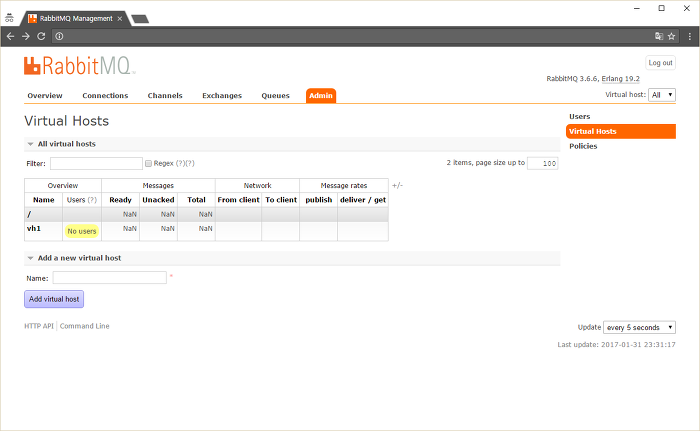This screenshot has width=700, height=431.
Task: Toggle the Regex checkbox
Action: click(148, 163)
